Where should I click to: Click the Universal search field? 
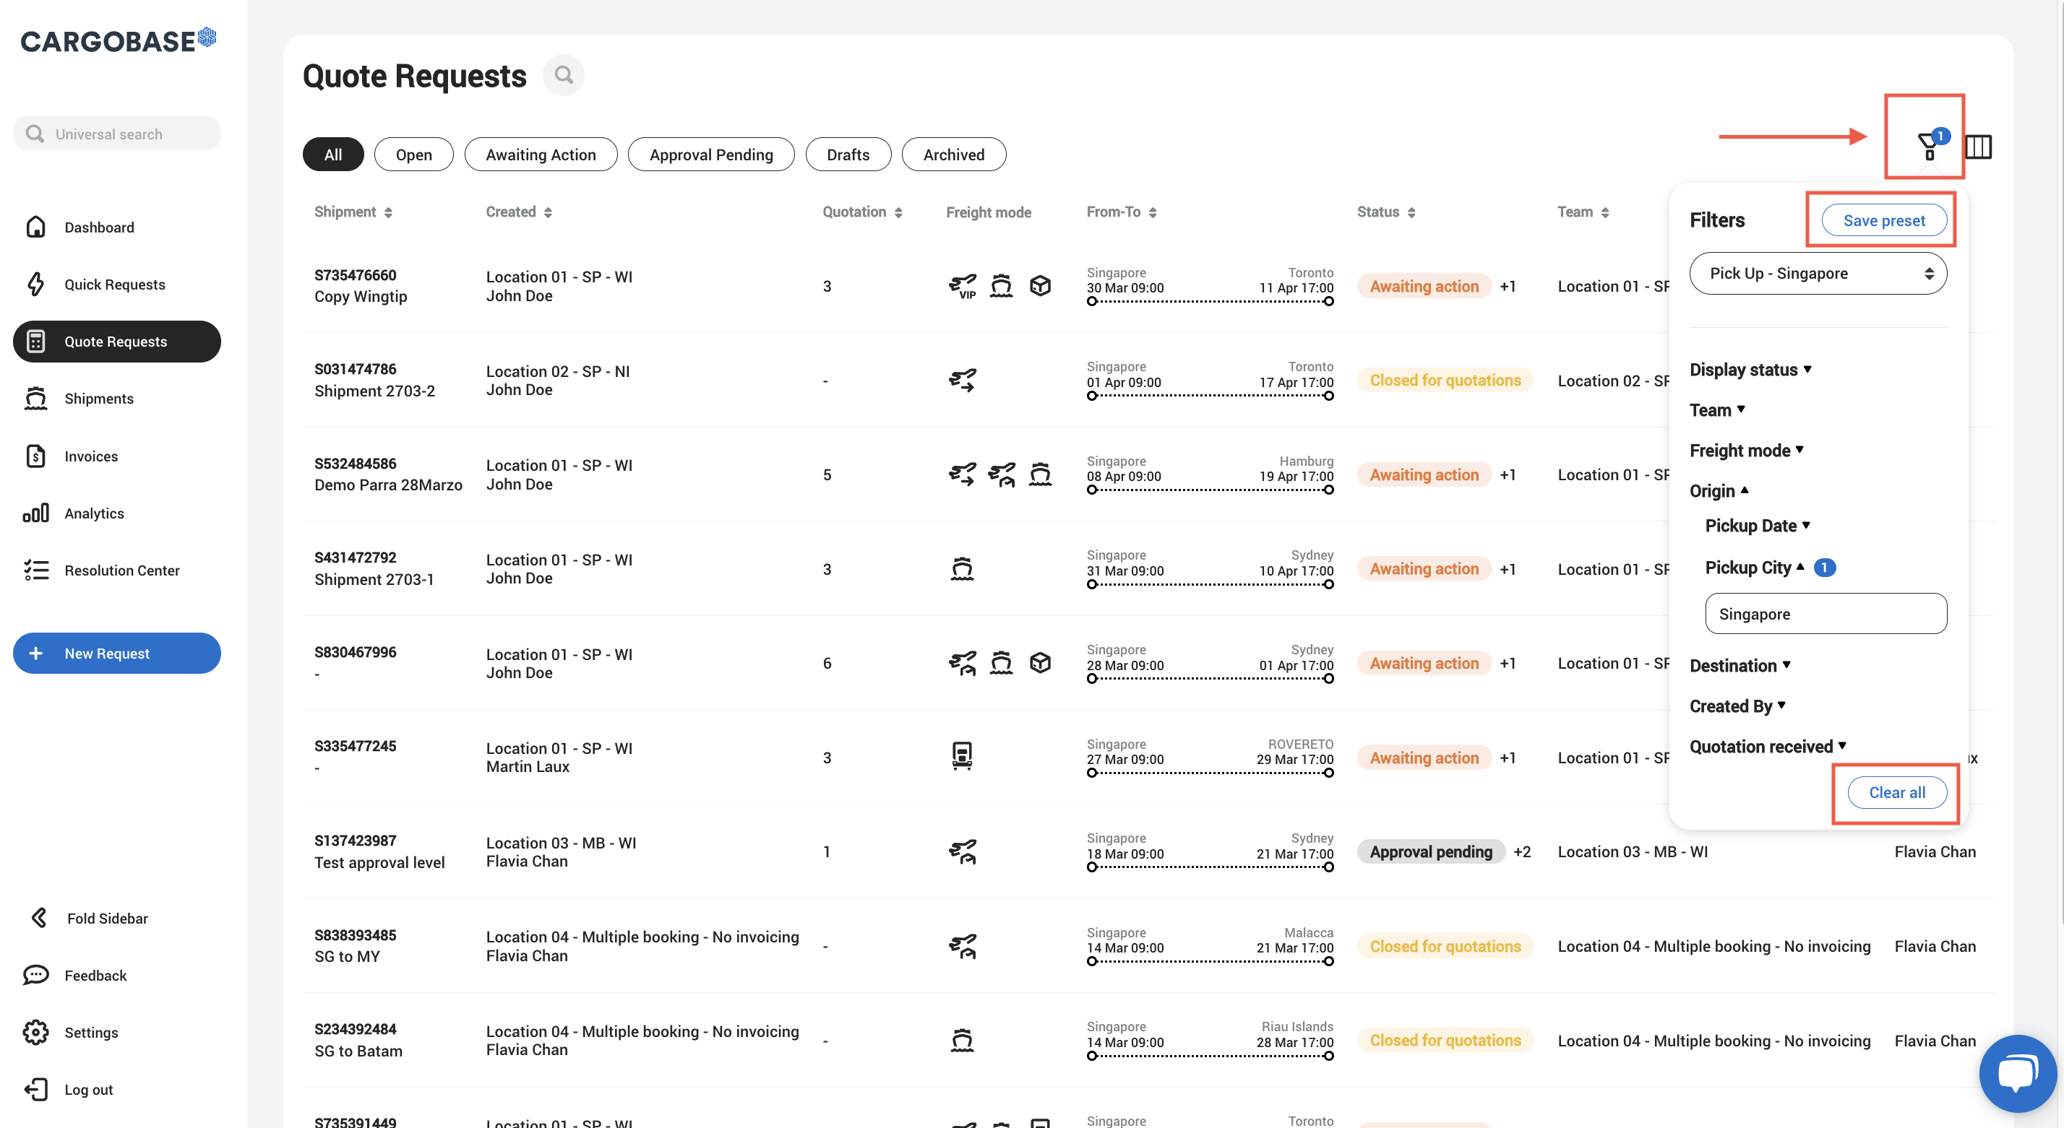click(x=117, y=133)
